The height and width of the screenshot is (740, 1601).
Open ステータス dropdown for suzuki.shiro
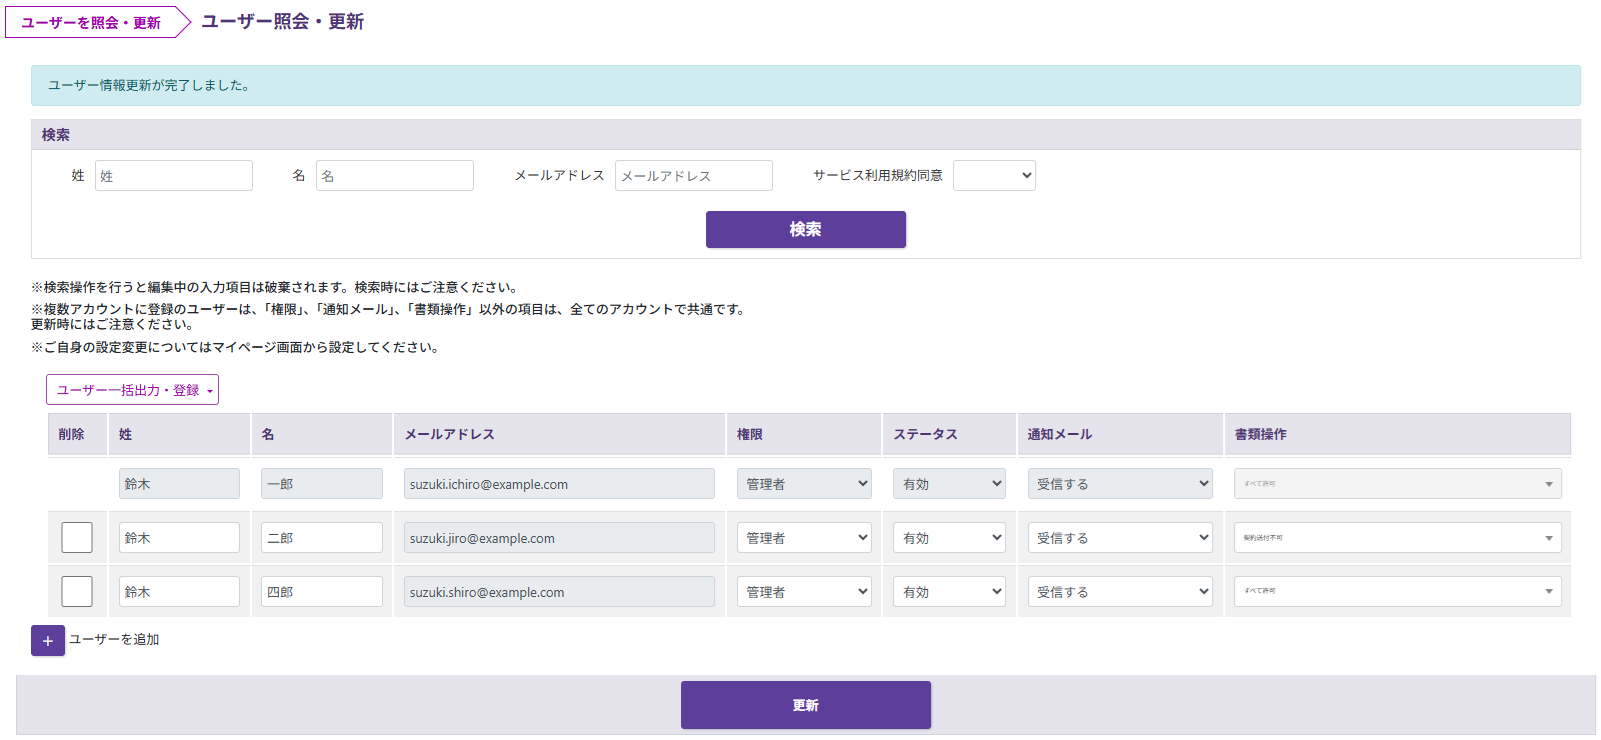click(x=949, y=592)
